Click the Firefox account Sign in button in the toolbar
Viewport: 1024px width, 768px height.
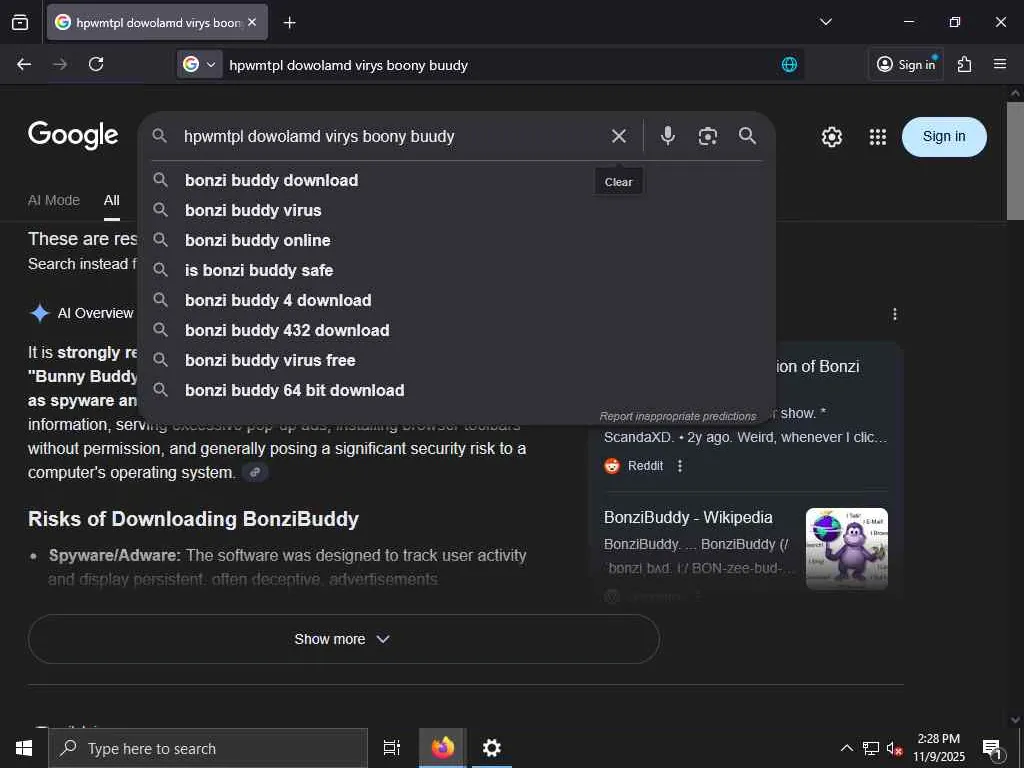(906, 64)
